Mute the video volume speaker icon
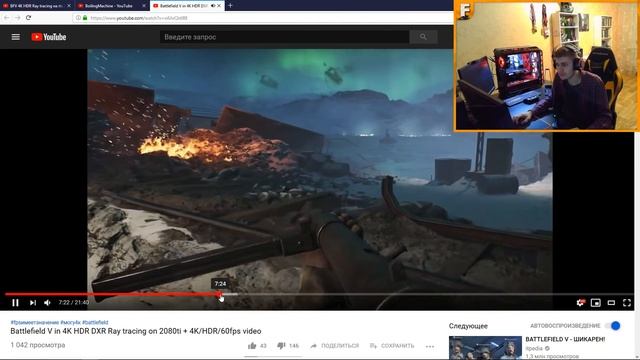 click(x=47, y=302)
